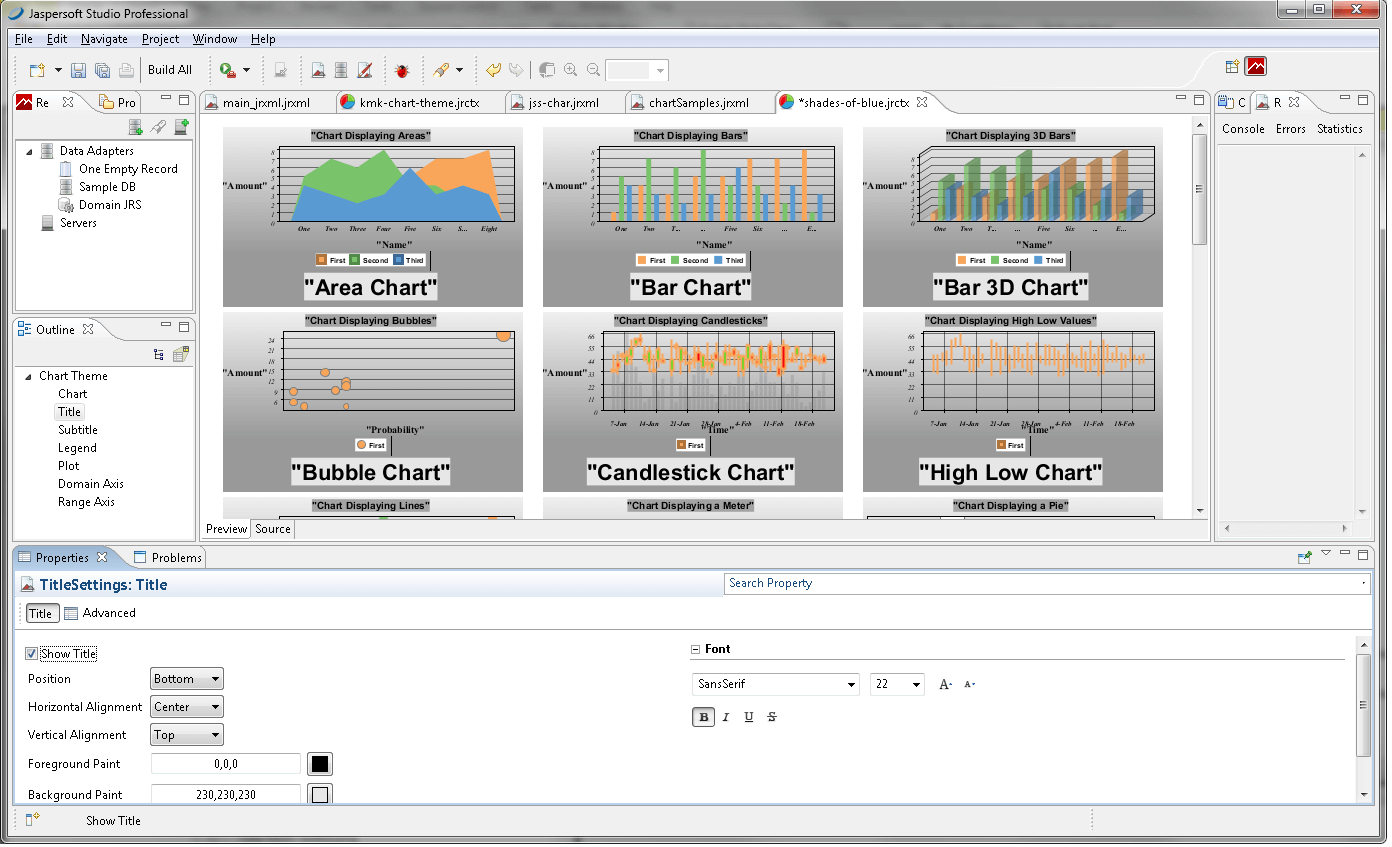Viewport: 1392px width, 847px height.
Task: Toggle Bold font style button
Action: click(704, 717)
